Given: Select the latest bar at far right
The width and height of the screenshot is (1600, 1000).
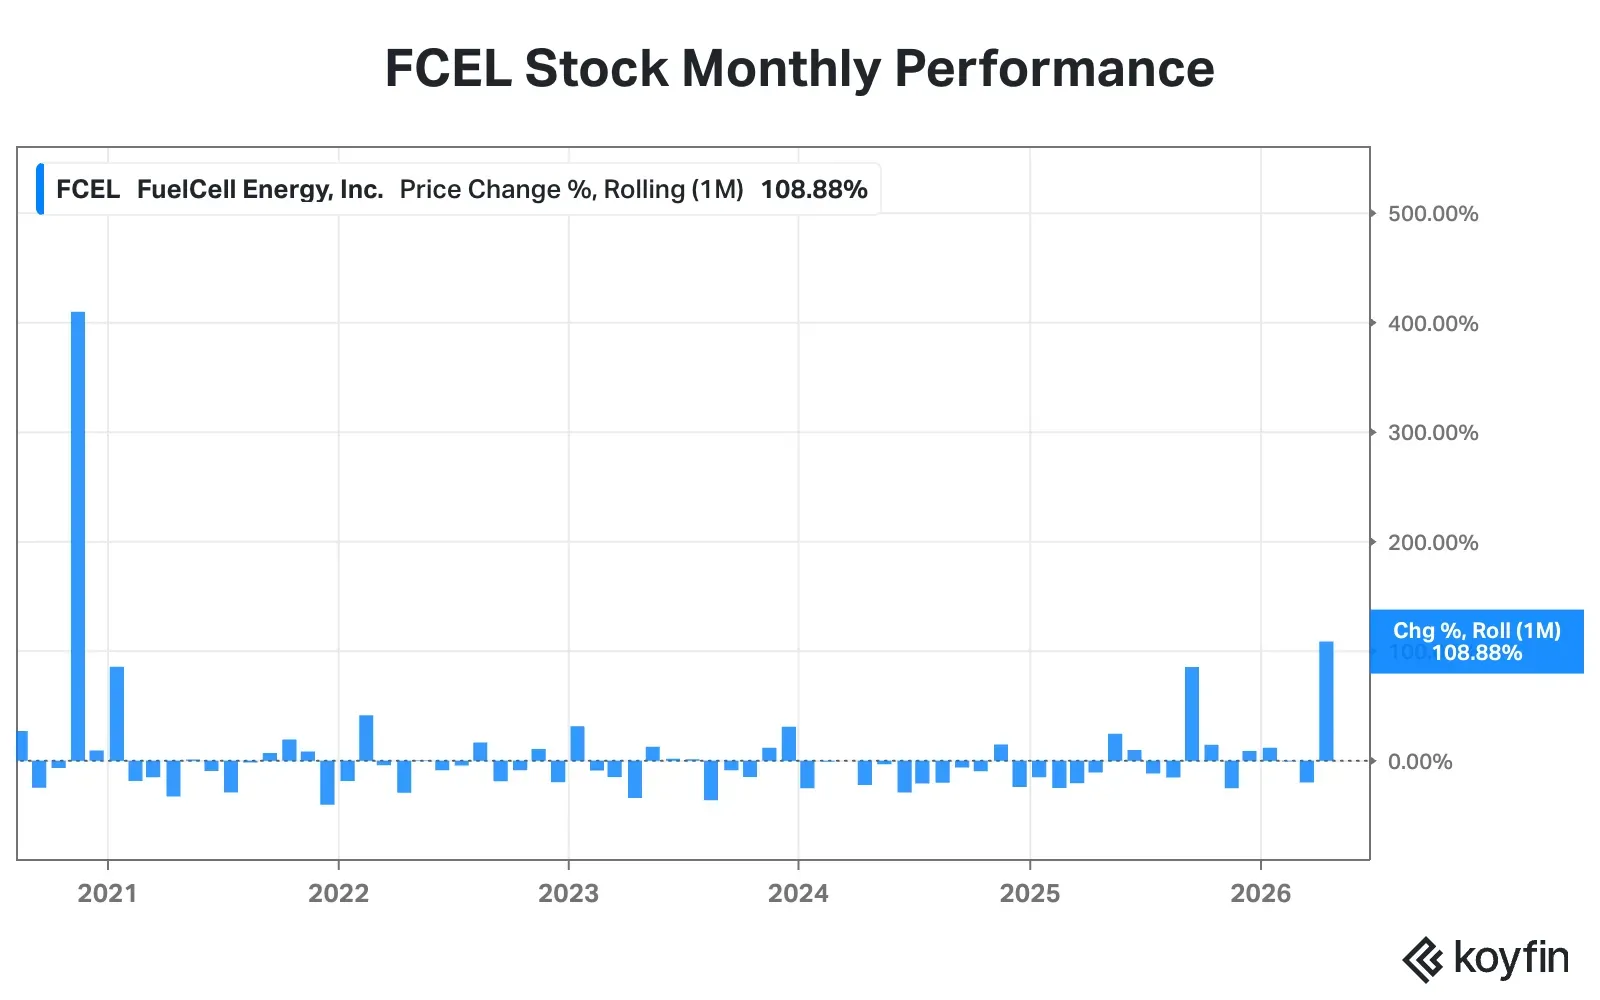Looking at the screenshot, I should [1326, 700].
